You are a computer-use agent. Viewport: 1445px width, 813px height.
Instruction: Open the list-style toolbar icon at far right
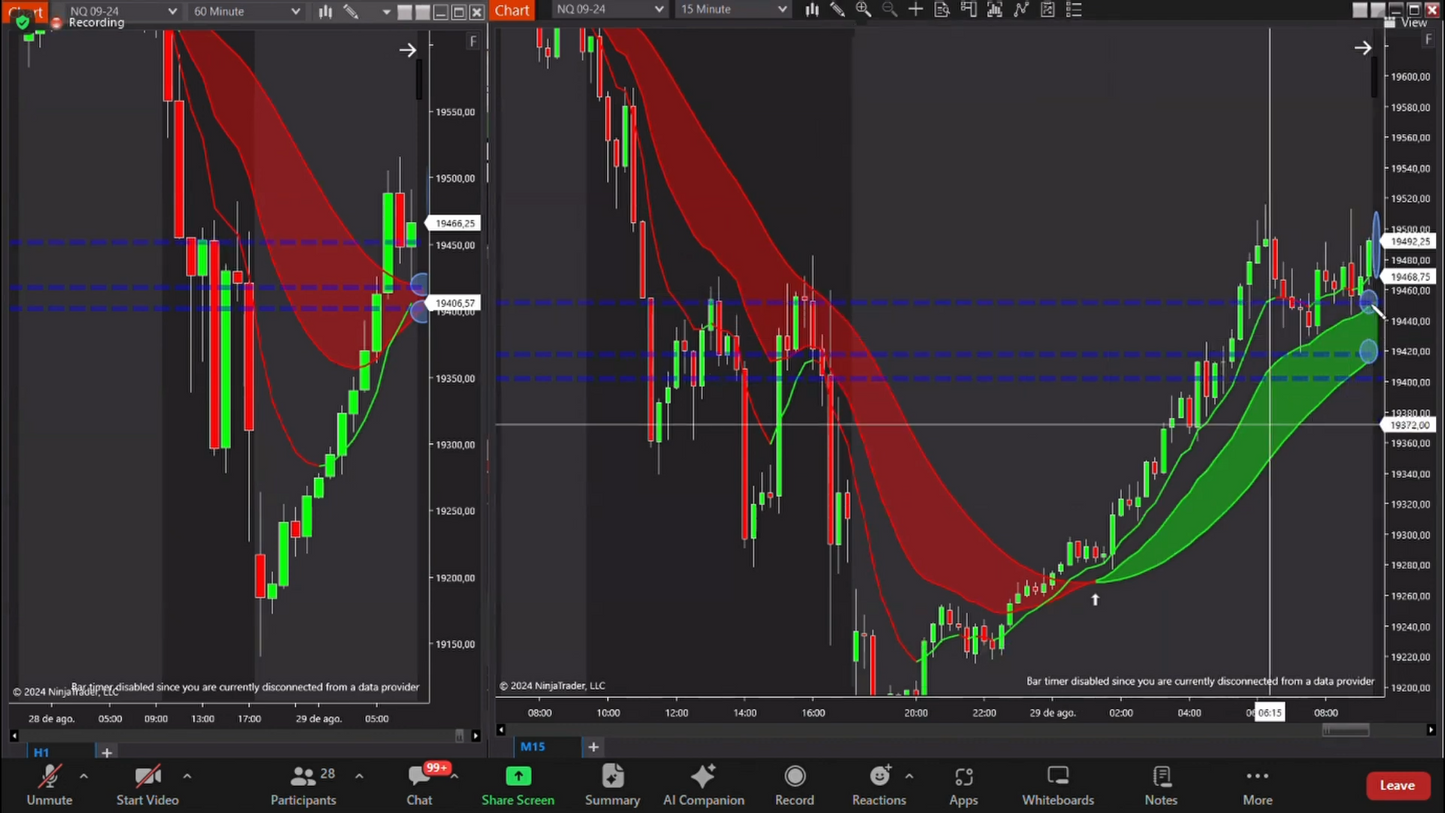1074,9
